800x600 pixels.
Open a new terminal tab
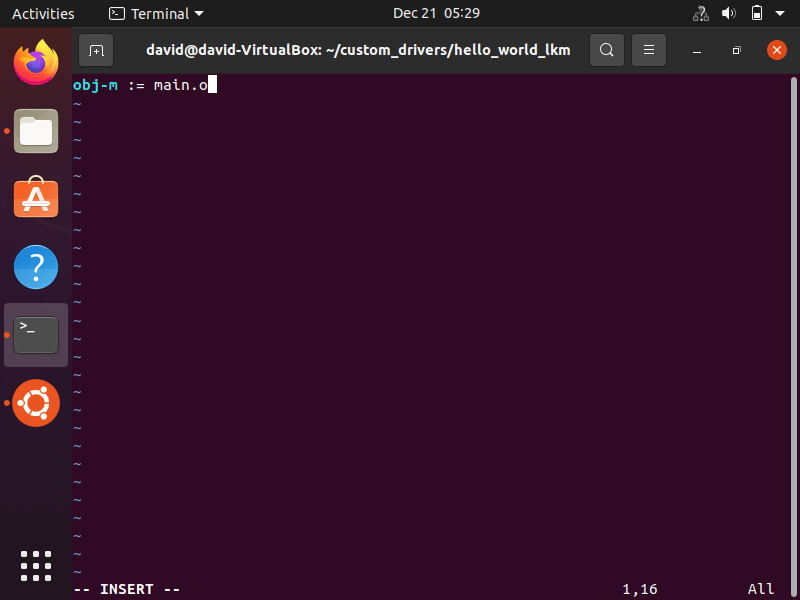[x=95, y=50]
